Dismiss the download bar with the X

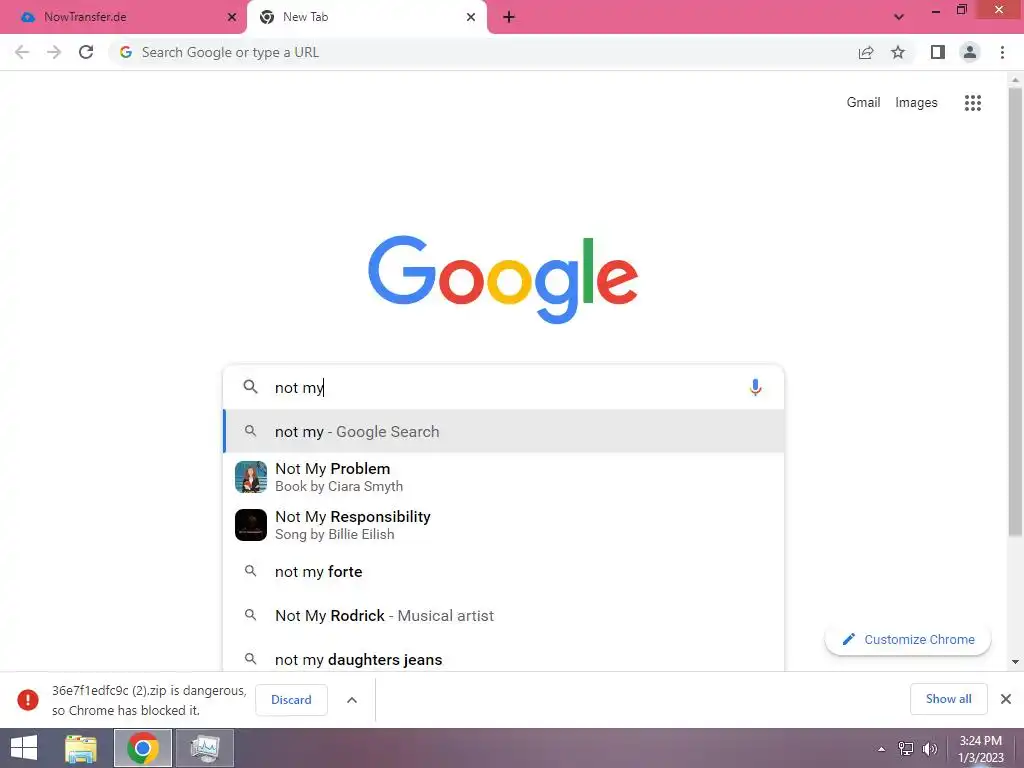(x=1006, y=699)
